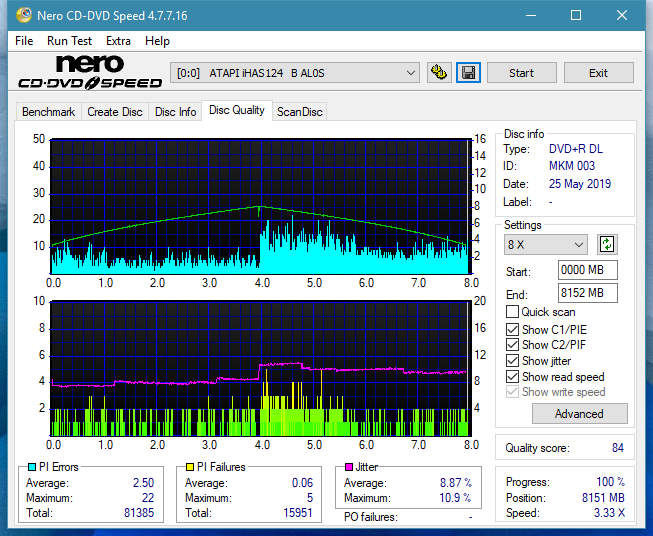The width and height of the screenshot is (653, 536).
Task: Disable Show read speed checkbox
Action: click(512, 376)
